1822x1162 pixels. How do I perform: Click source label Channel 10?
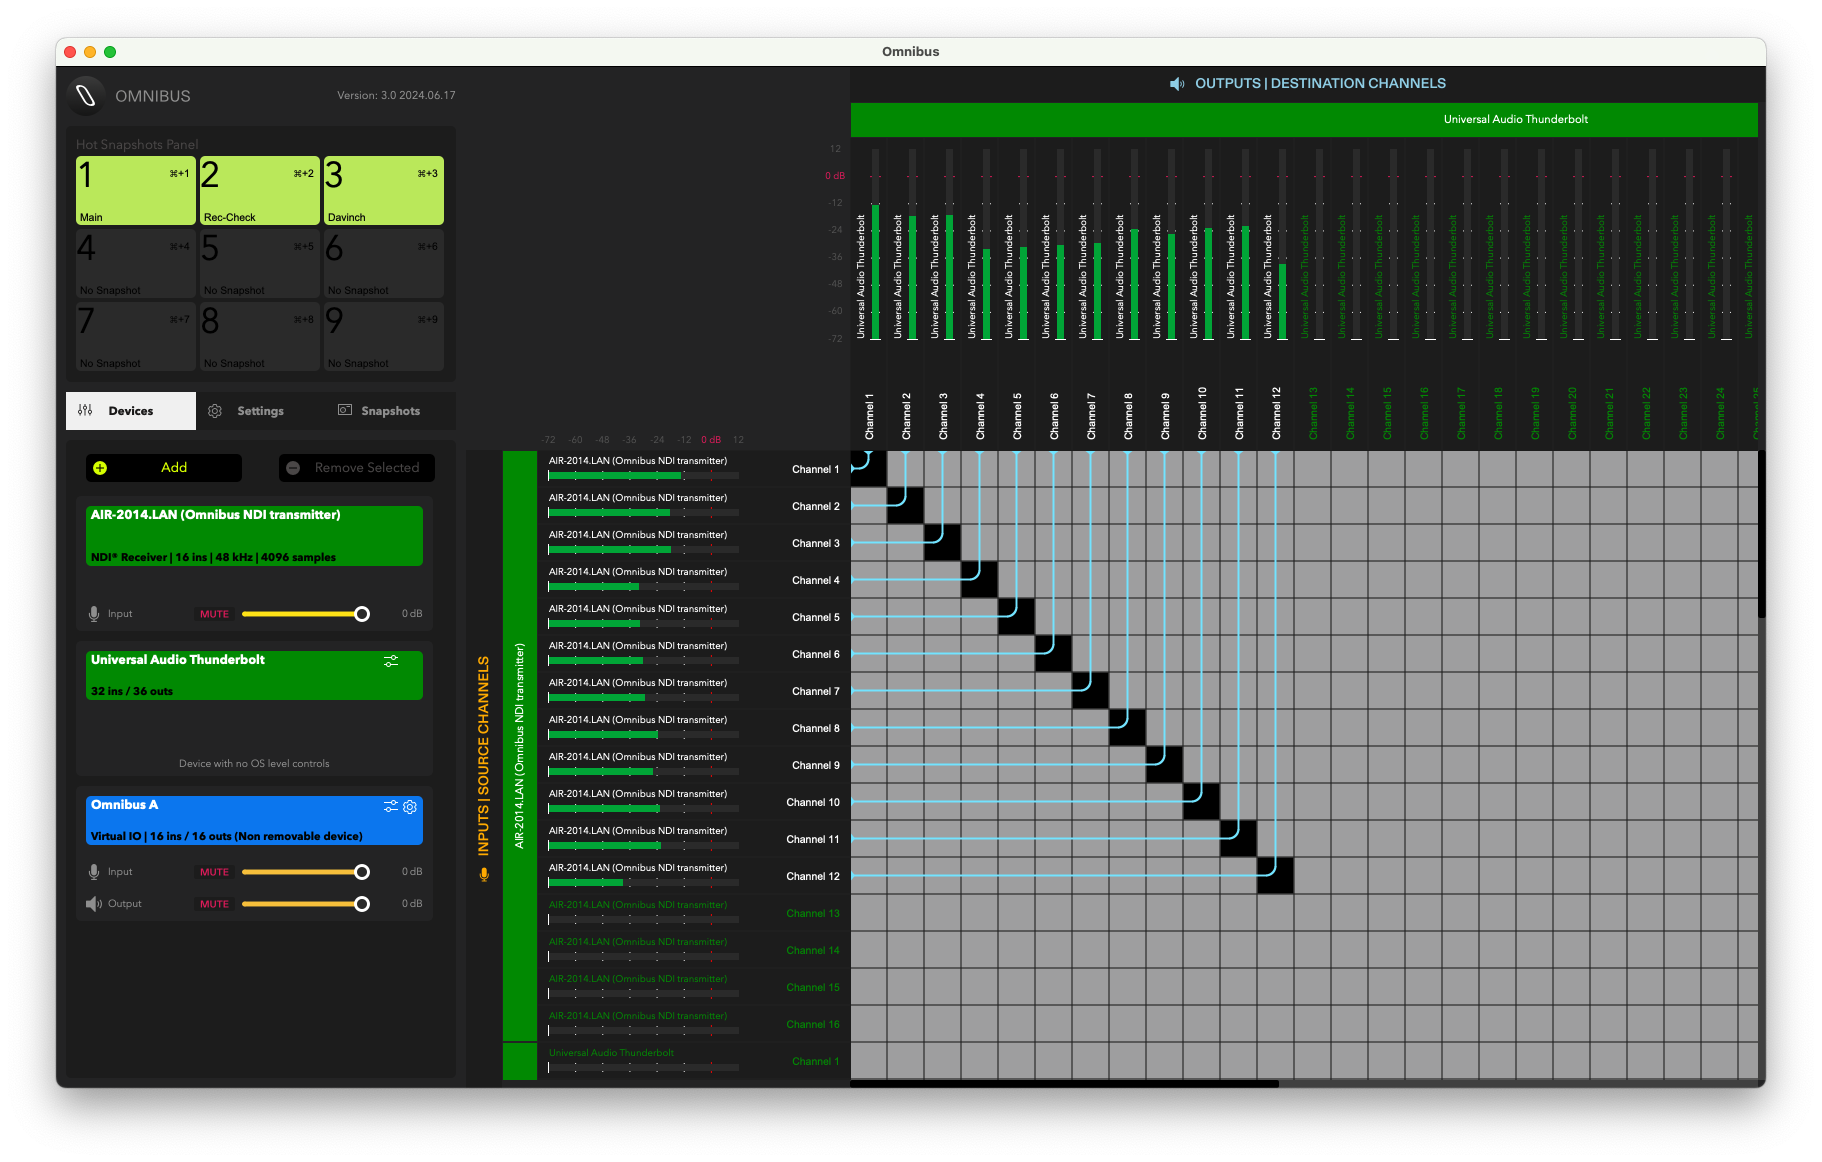[813, 803]
